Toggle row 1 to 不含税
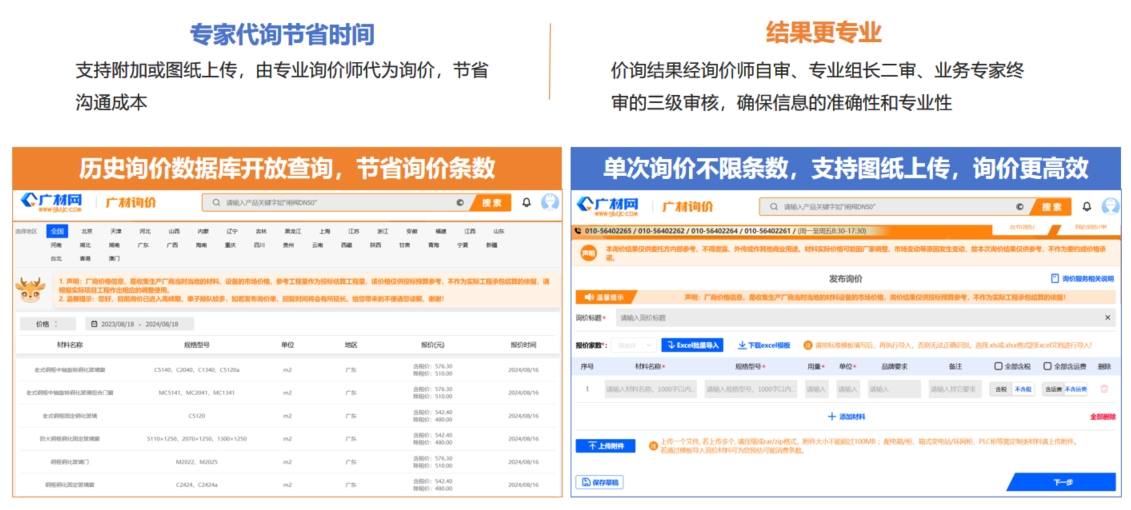The image size is (1131, 510). tap(1022, 389)
